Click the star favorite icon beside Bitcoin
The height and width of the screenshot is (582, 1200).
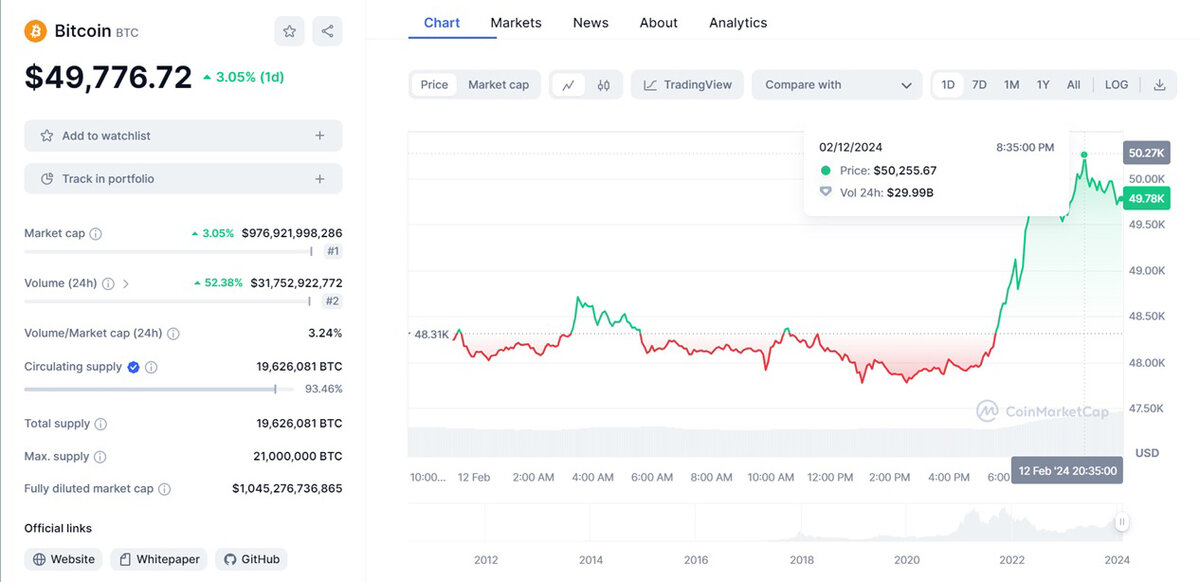[x=289, y=31]
